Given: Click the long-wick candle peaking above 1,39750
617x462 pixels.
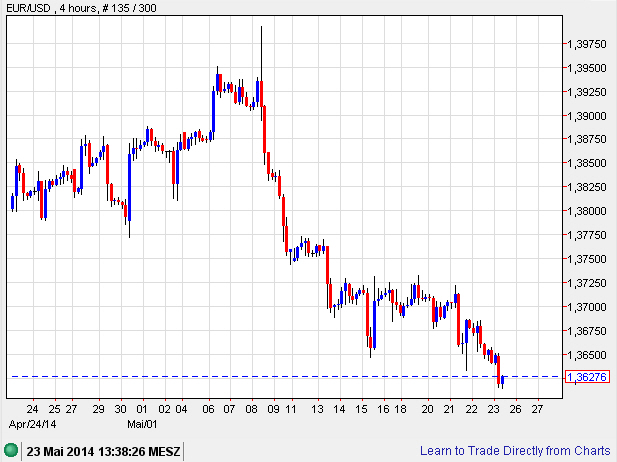Looking at the screenshot, I should (261, 73).
